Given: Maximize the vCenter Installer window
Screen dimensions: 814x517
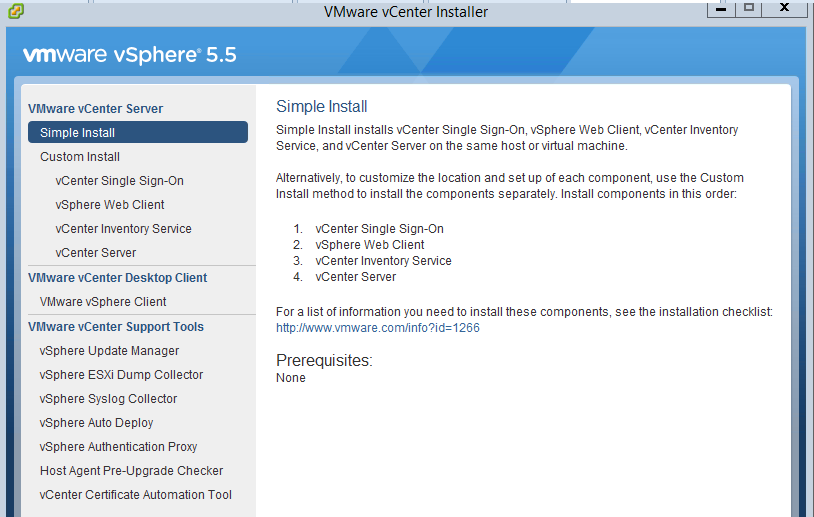Looking at the screenshot, I should click(x=749, y=9).
